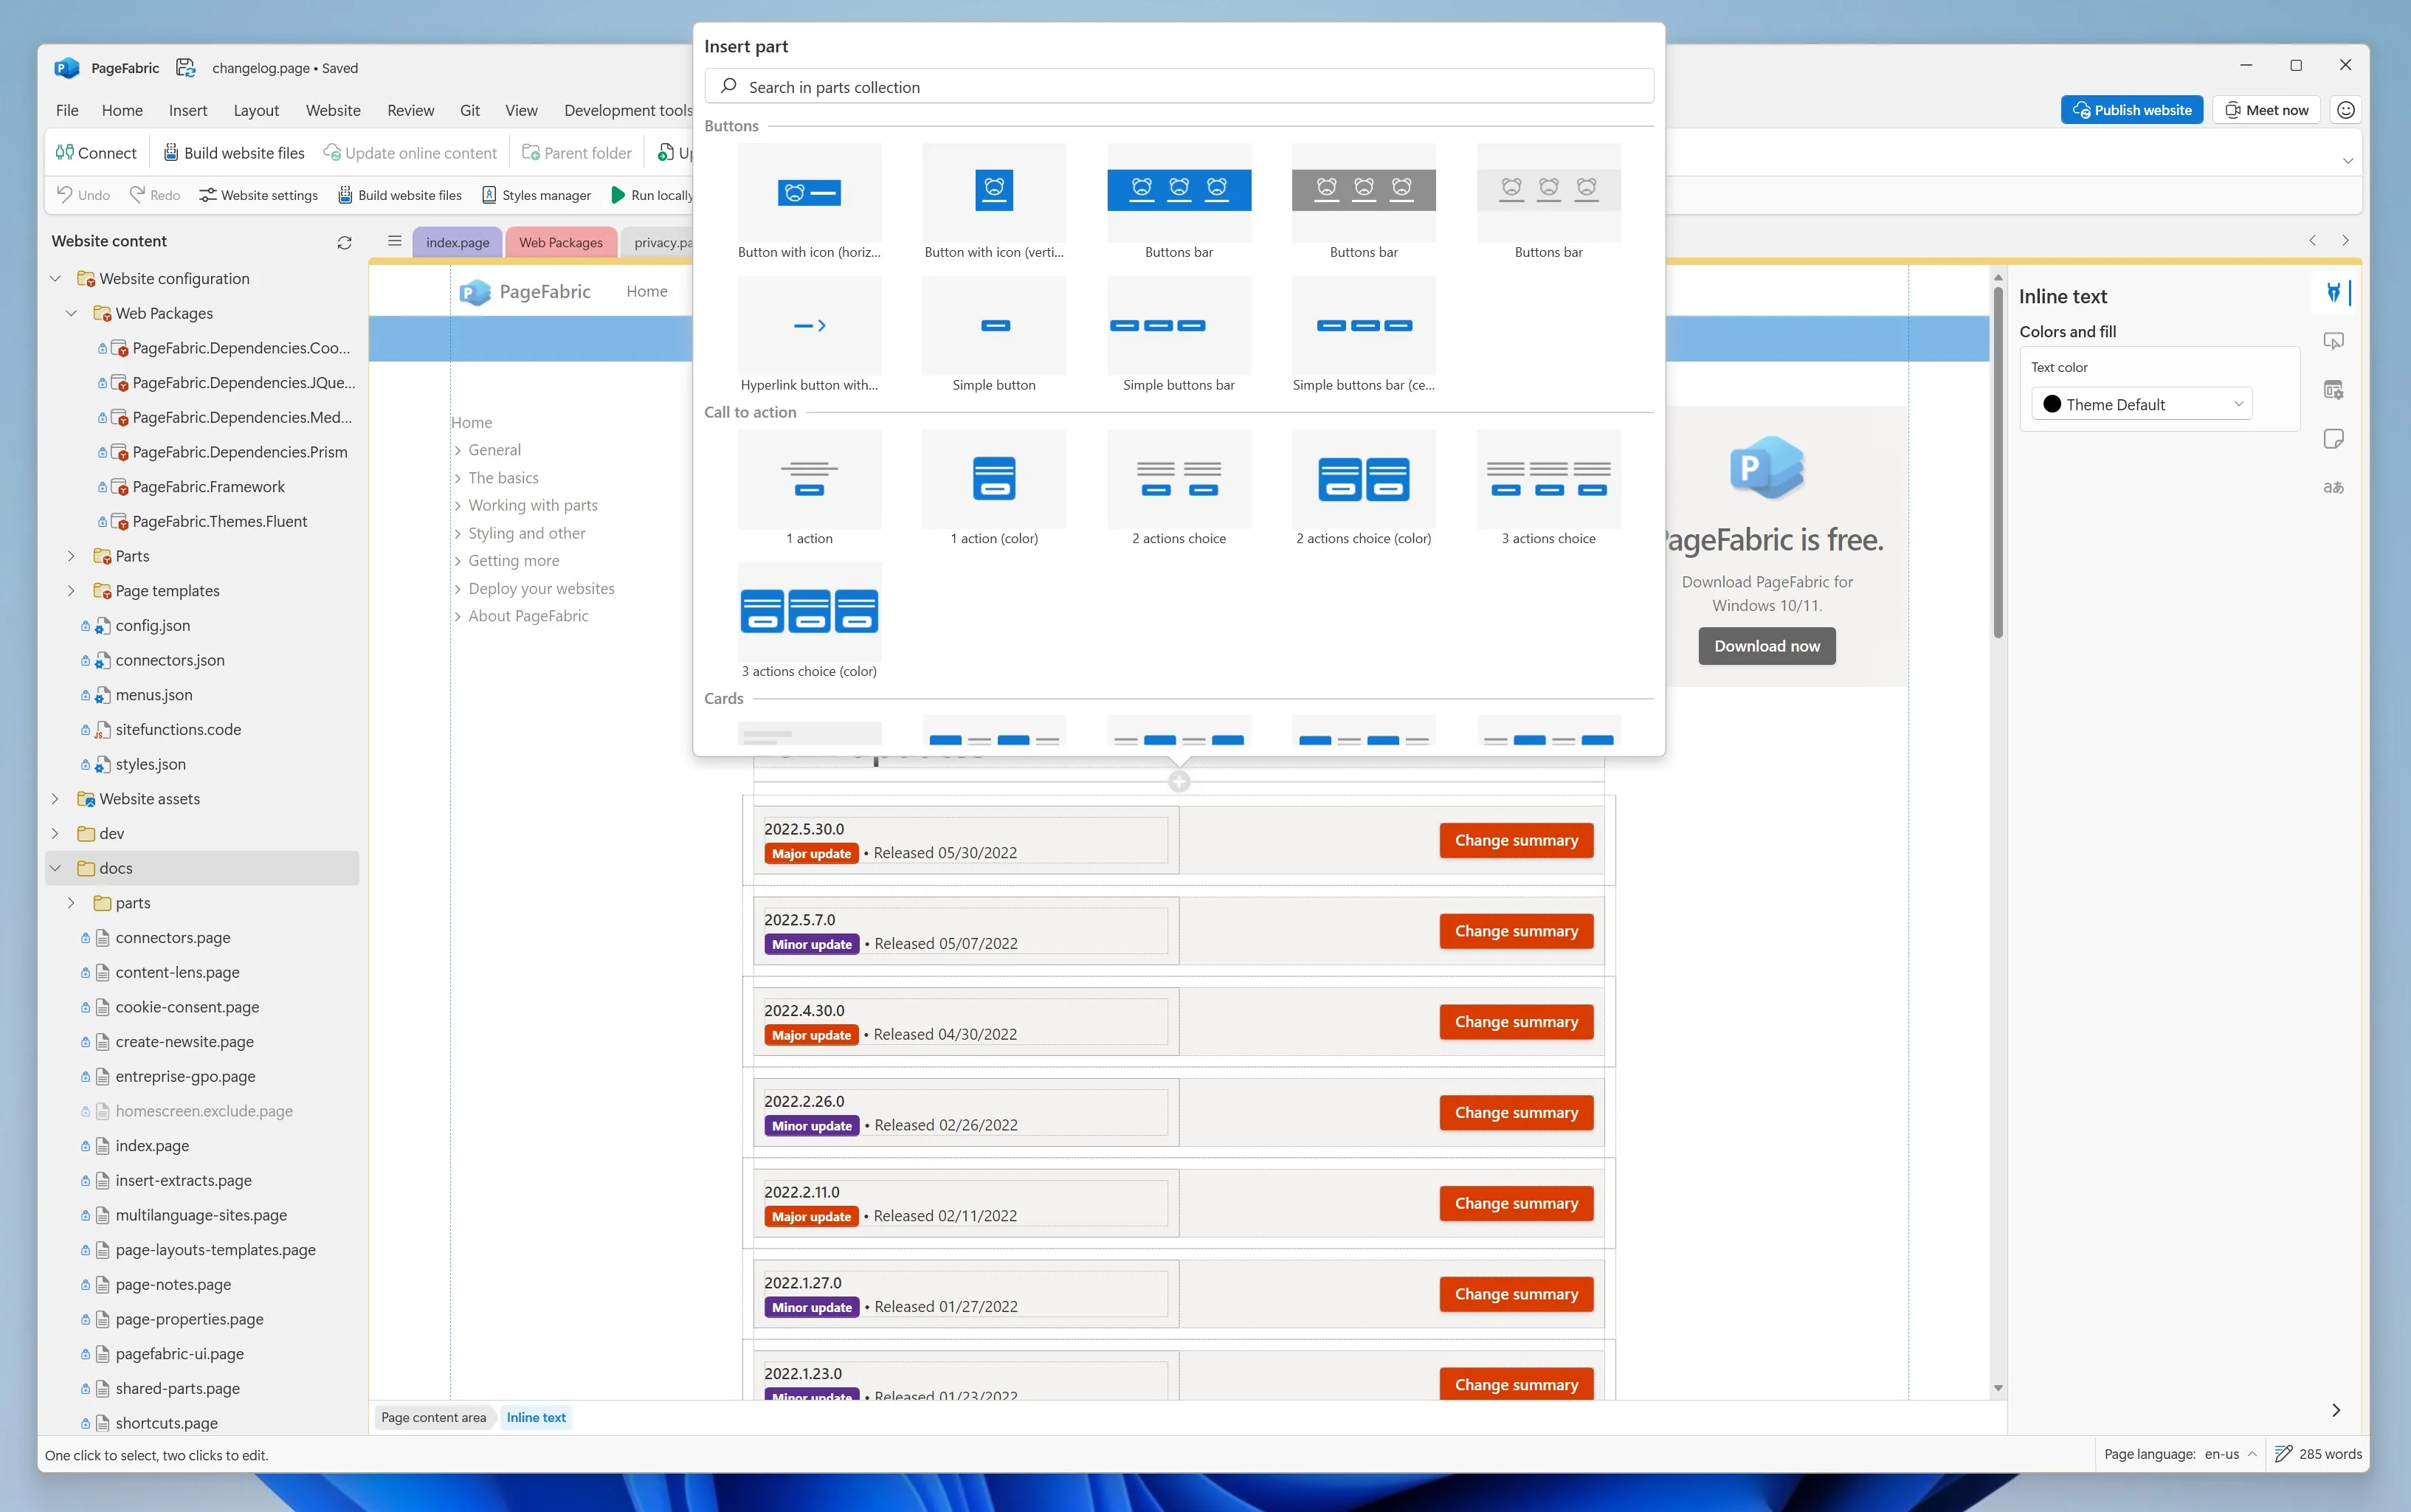Click the Connect toolbar icon
Viewport: 2411px width, 1512px height.
click(x=65, y=152)
